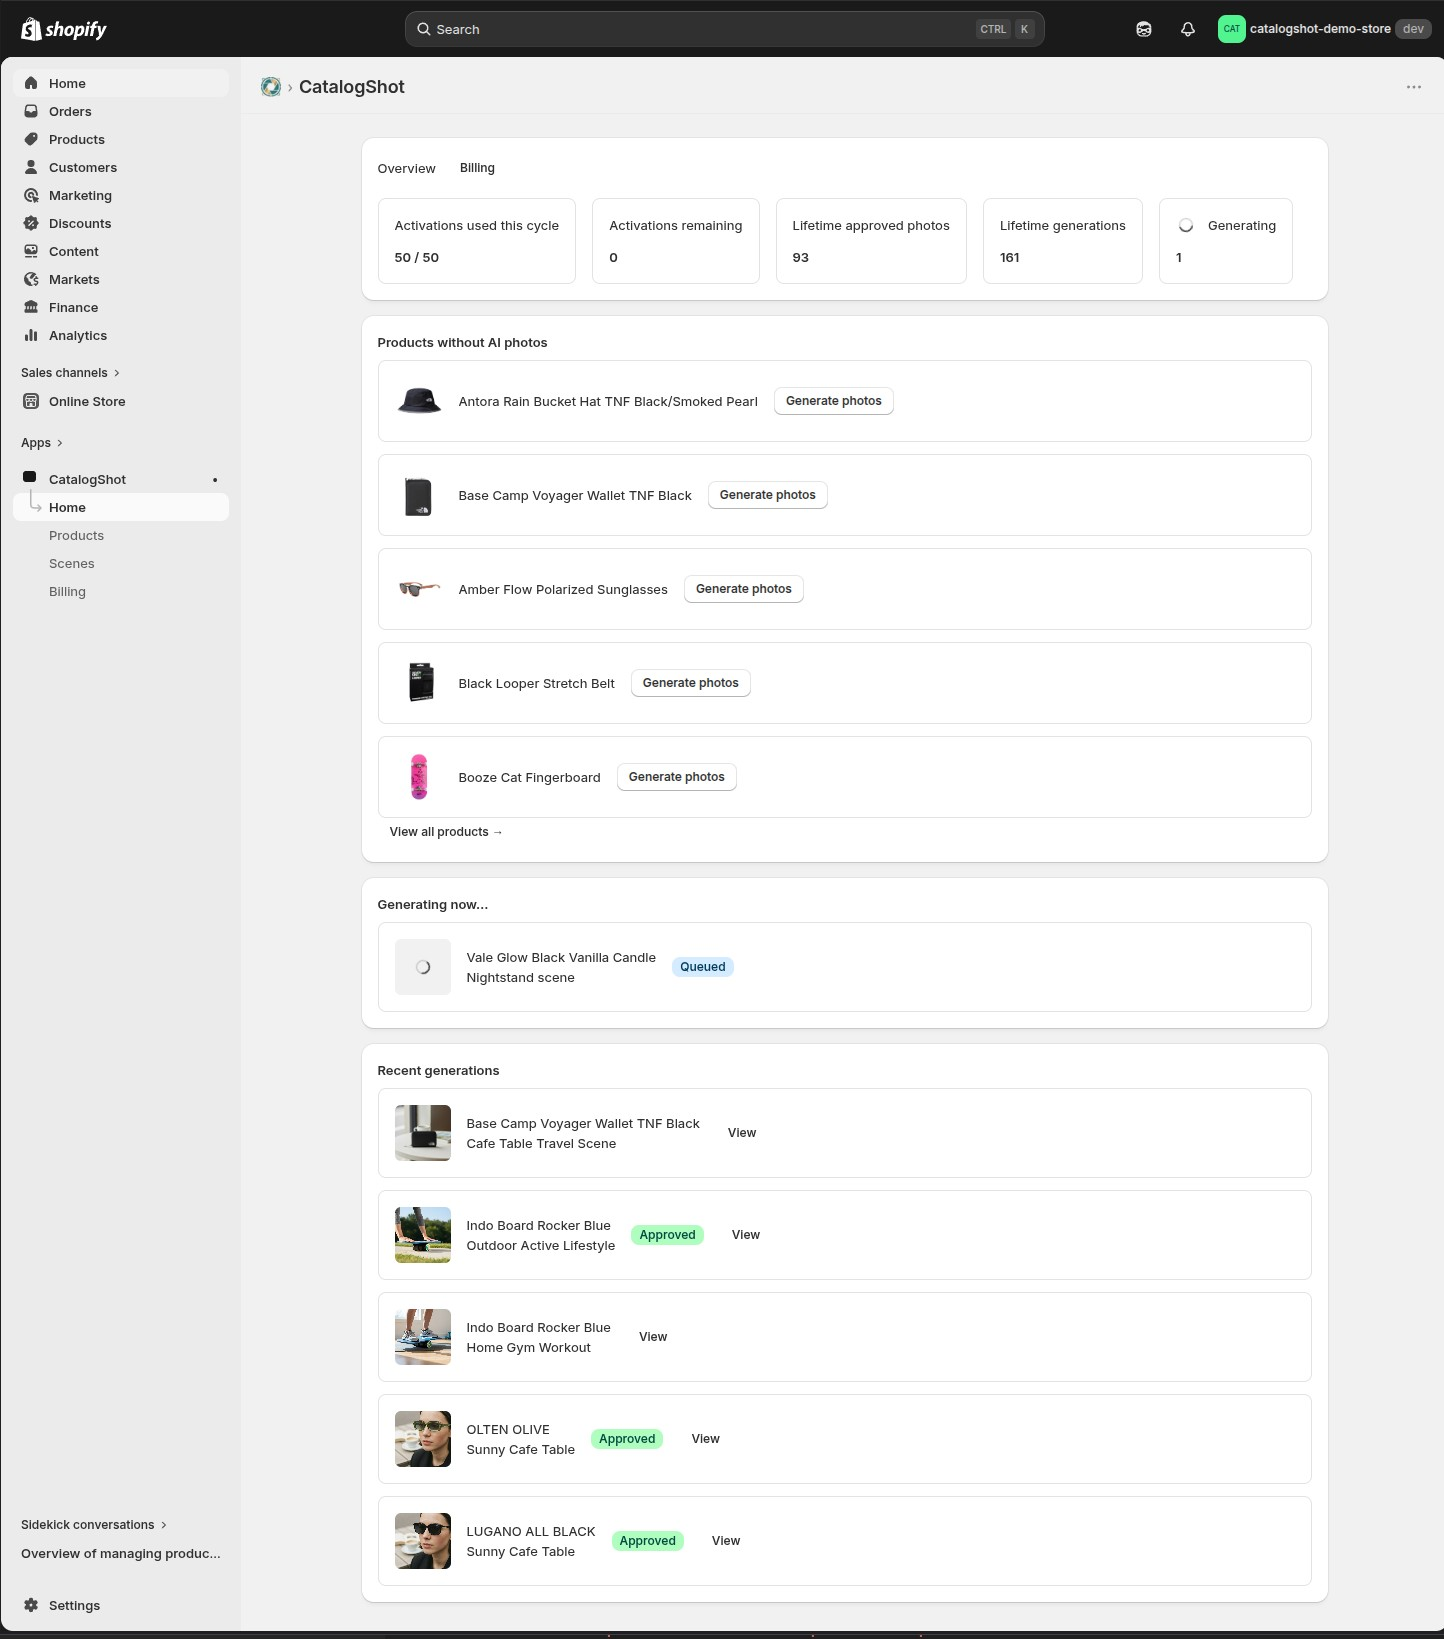Click the CatalogShot breadcrumb app icon

(x=271, y=87)
